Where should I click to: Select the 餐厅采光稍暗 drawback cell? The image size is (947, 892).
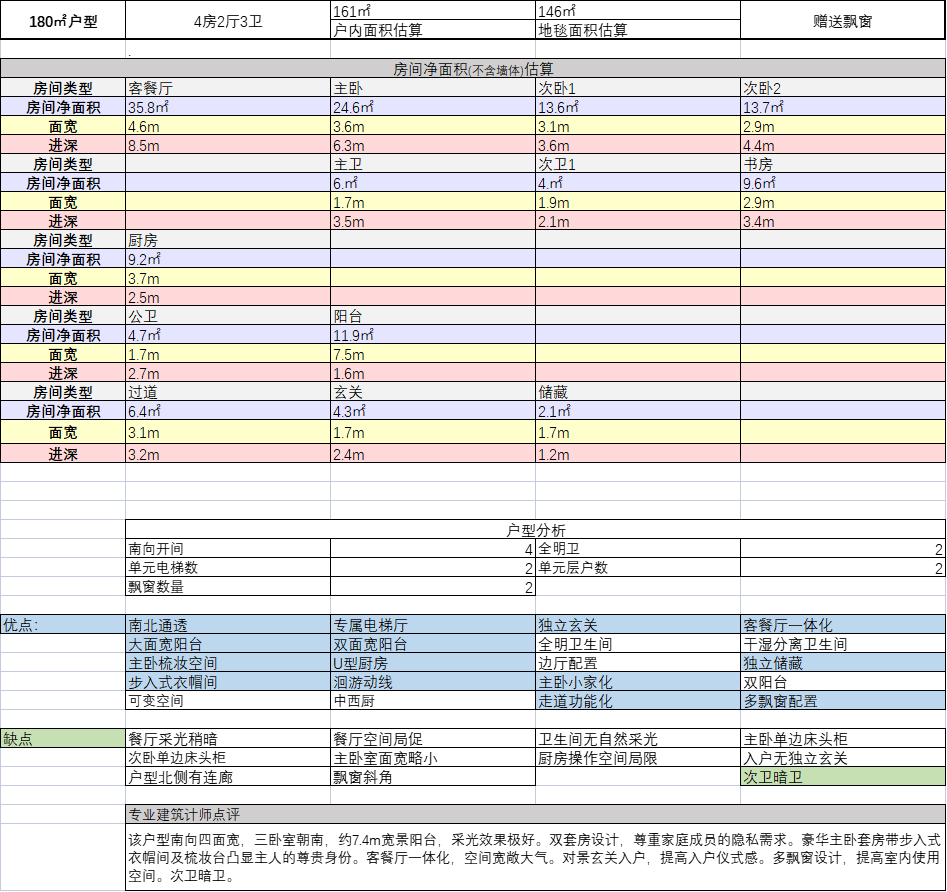[228, 739]
